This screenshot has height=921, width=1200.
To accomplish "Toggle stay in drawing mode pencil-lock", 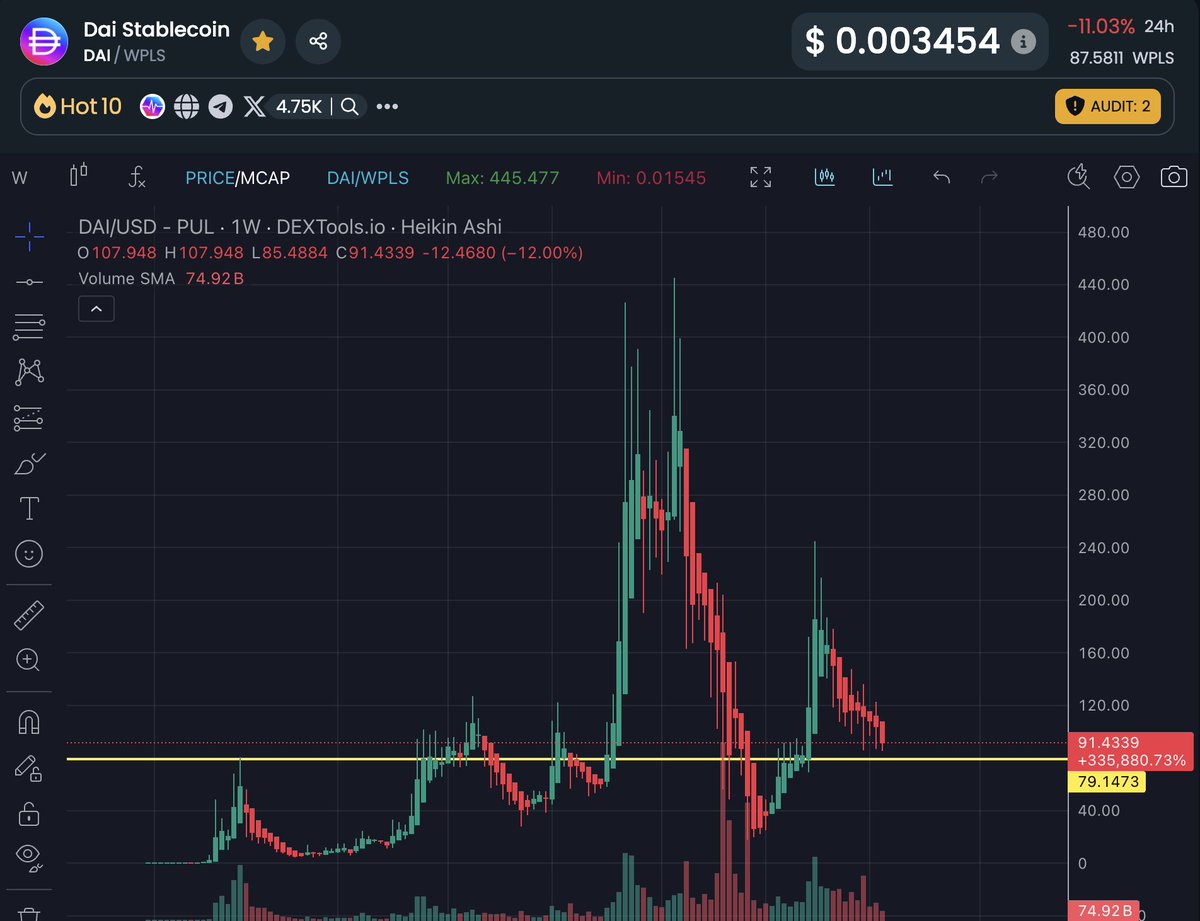I will click(29, 767).
